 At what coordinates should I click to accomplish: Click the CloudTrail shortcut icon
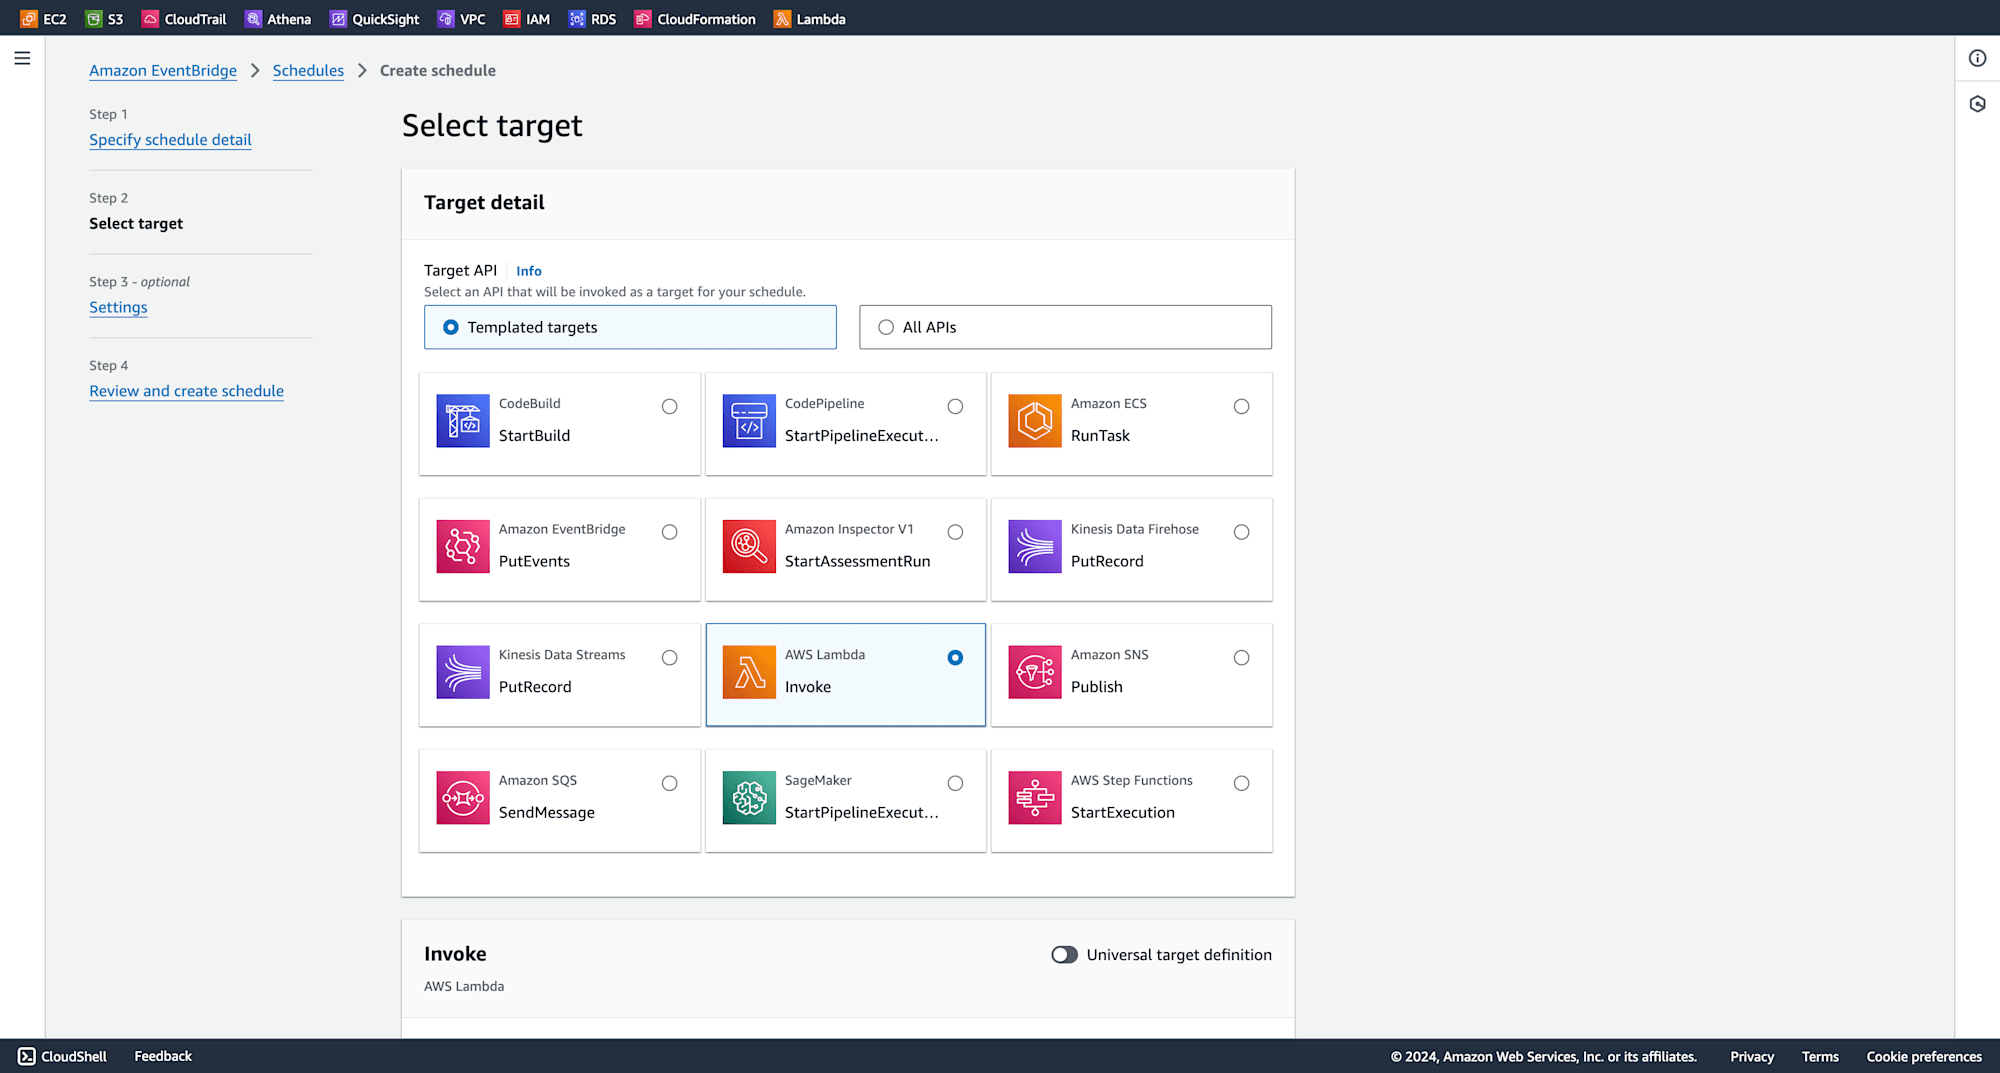(x=150, y=19)
